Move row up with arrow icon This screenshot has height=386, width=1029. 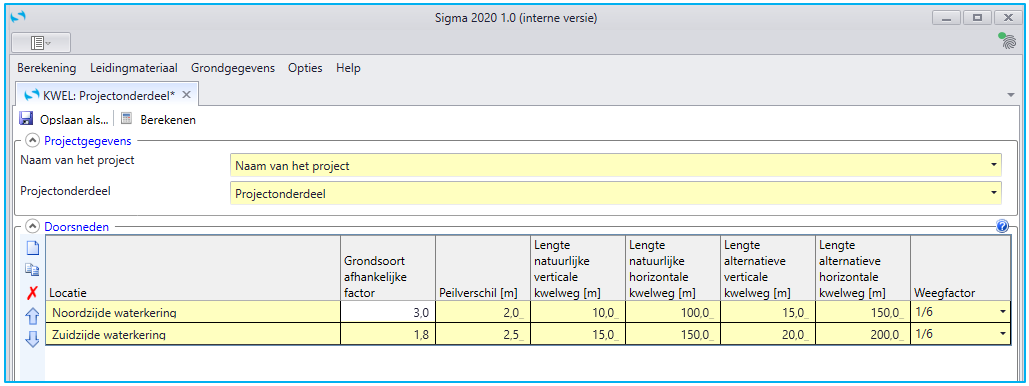point(33,317)
